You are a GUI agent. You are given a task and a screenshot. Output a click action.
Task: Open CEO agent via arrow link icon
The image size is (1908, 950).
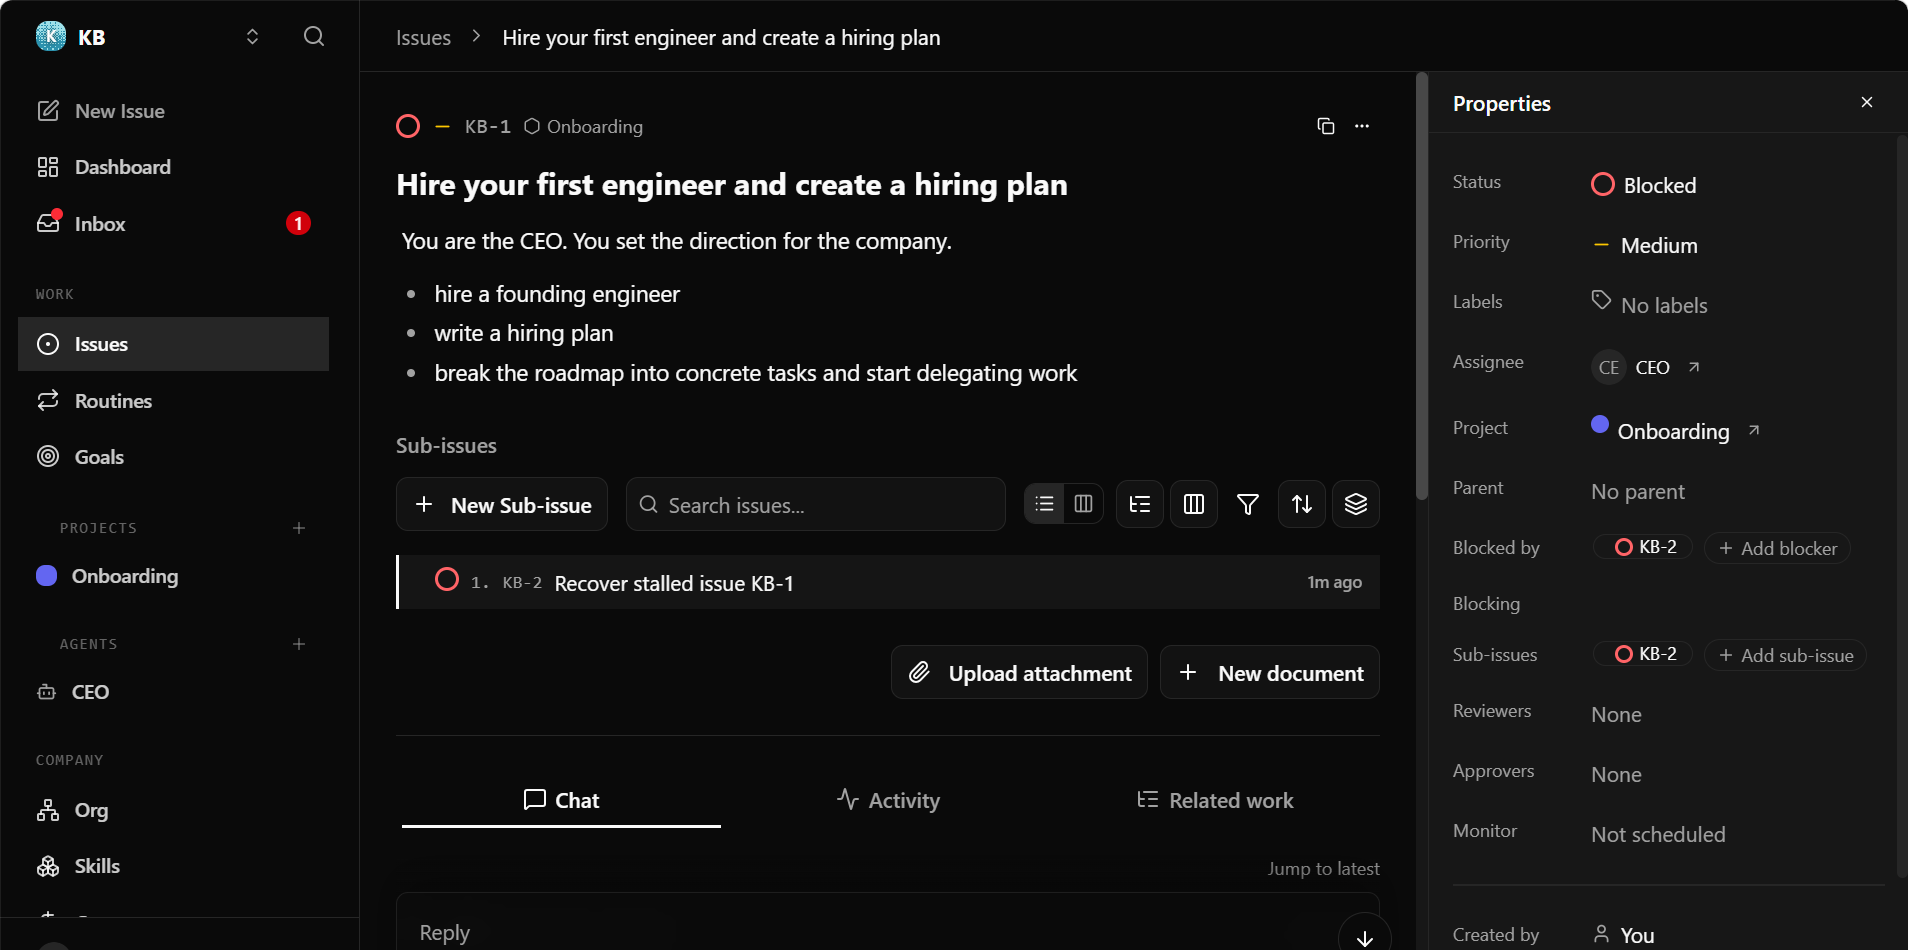pos(1694,367)
